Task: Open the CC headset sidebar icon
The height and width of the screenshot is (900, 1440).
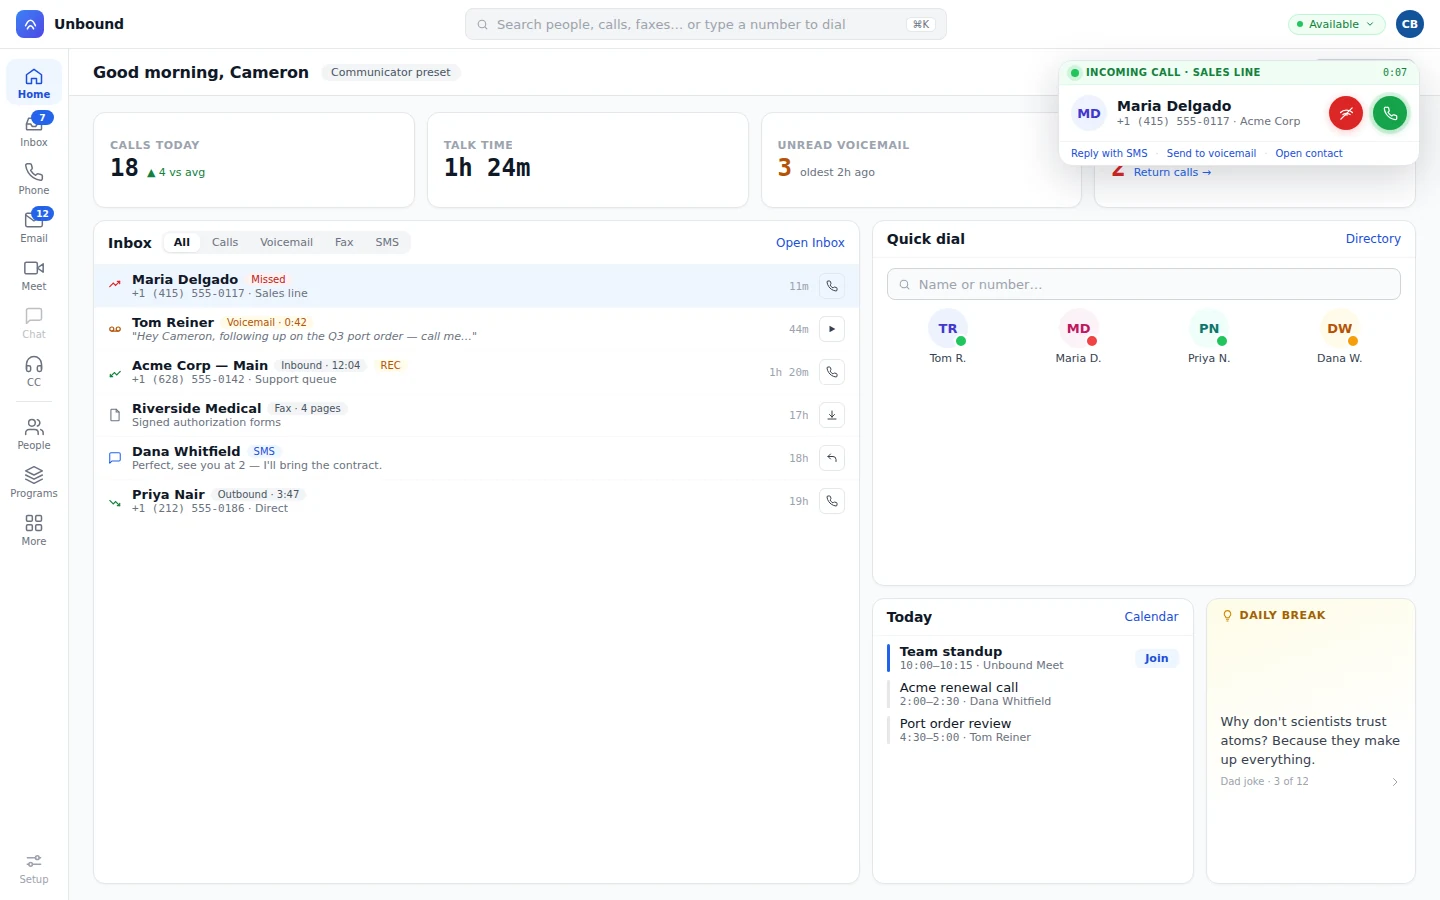Action: pos(34,370)
